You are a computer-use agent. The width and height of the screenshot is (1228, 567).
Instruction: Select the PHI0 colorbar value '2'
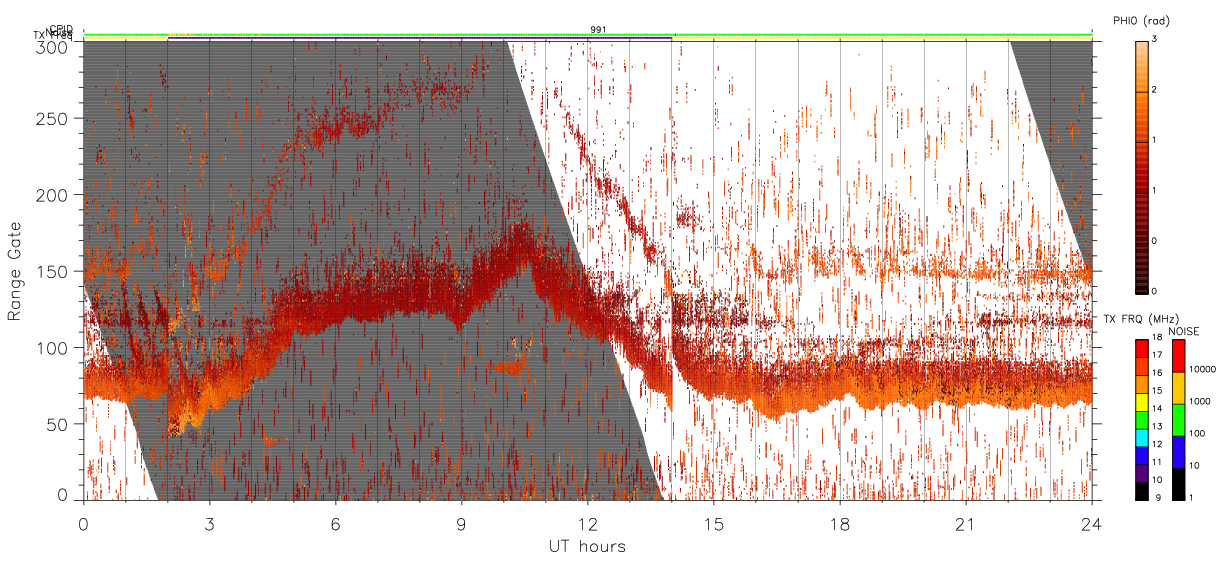pyautogui.click(x=1154, y=90)
